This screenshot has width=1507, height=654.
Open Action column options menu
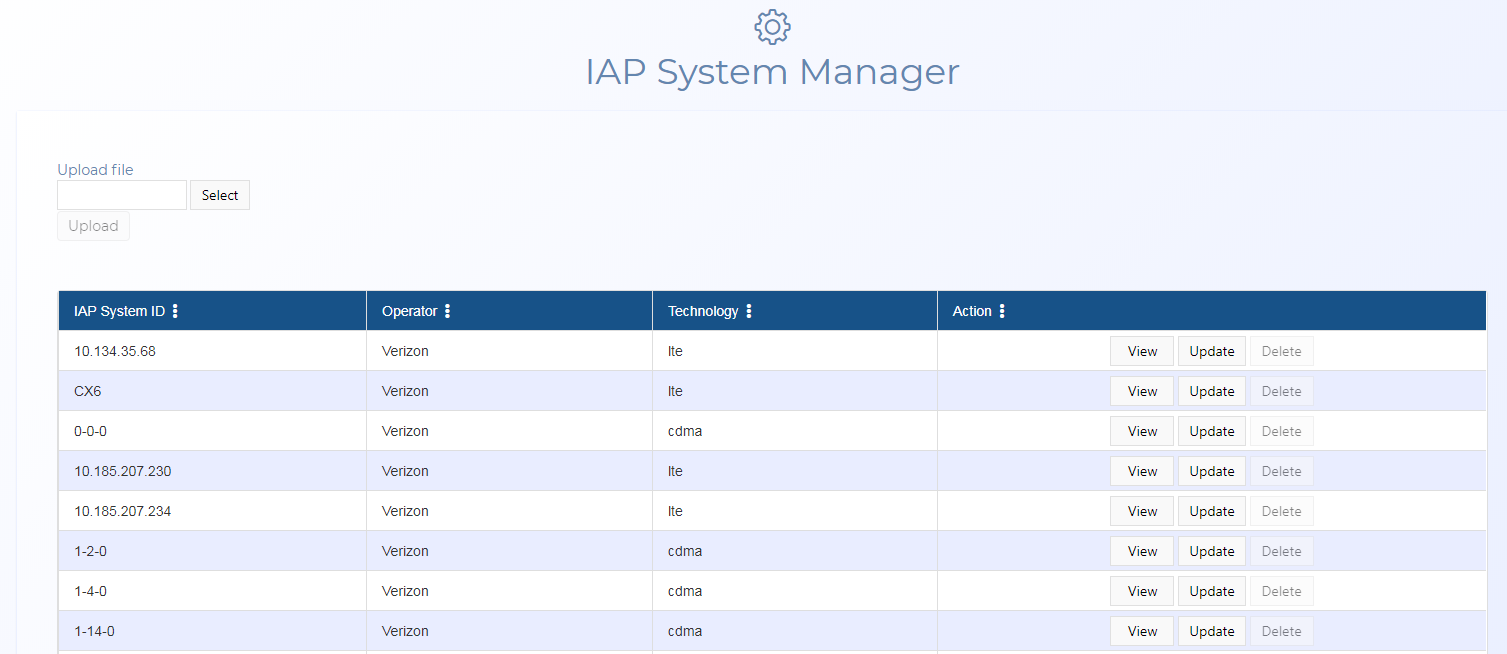(x=1001, y=311)
